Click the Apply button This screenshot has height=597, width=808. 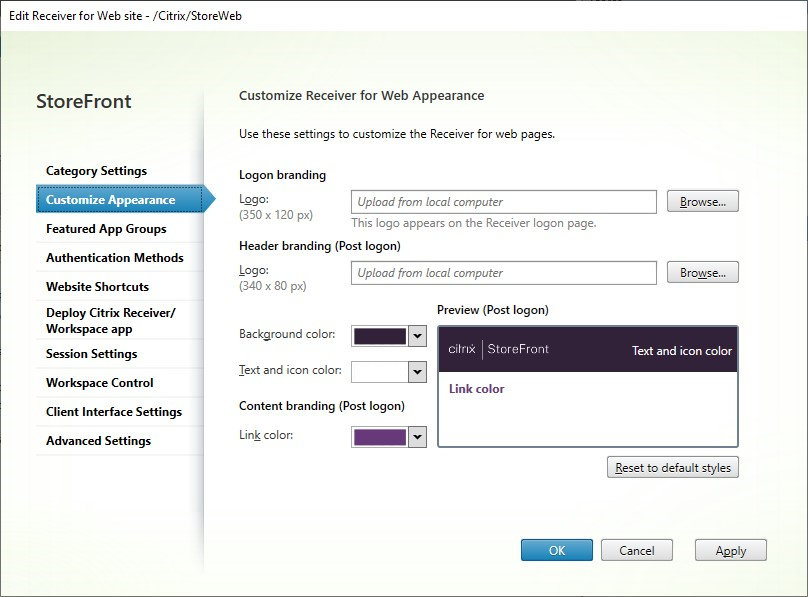pos(731,551)
